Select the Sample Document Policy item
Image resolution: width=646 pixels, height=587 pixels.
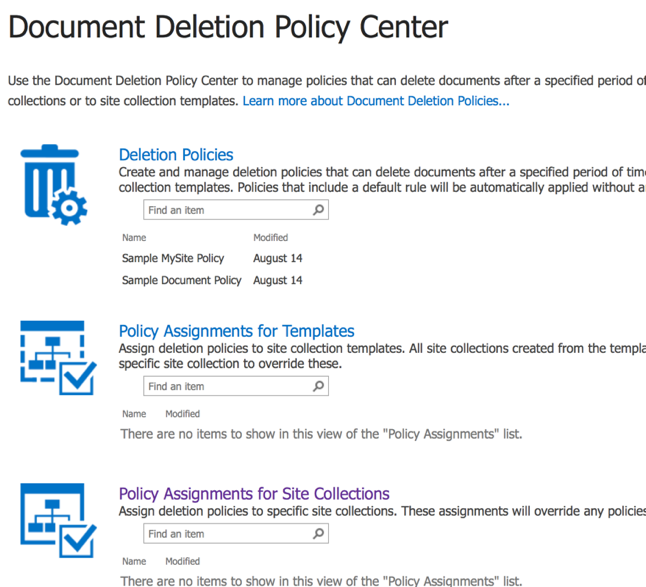click(181, 280)
